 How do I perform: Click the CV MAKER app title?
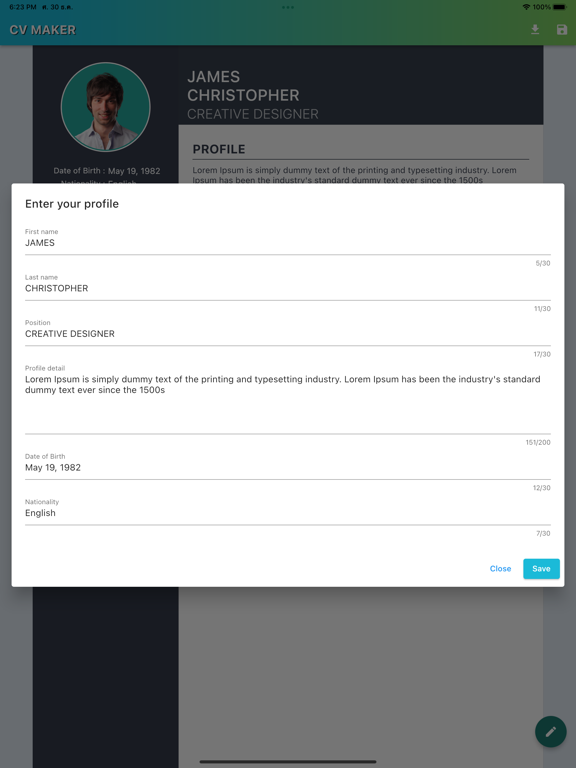[x=43, y=30]
